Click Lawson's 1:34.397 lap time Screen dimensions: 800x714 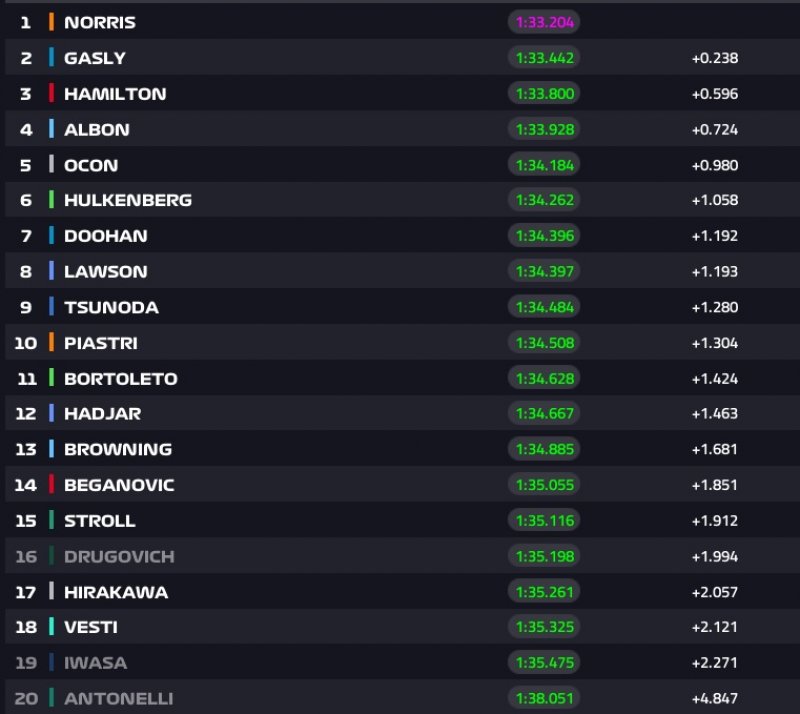[544, 271]
